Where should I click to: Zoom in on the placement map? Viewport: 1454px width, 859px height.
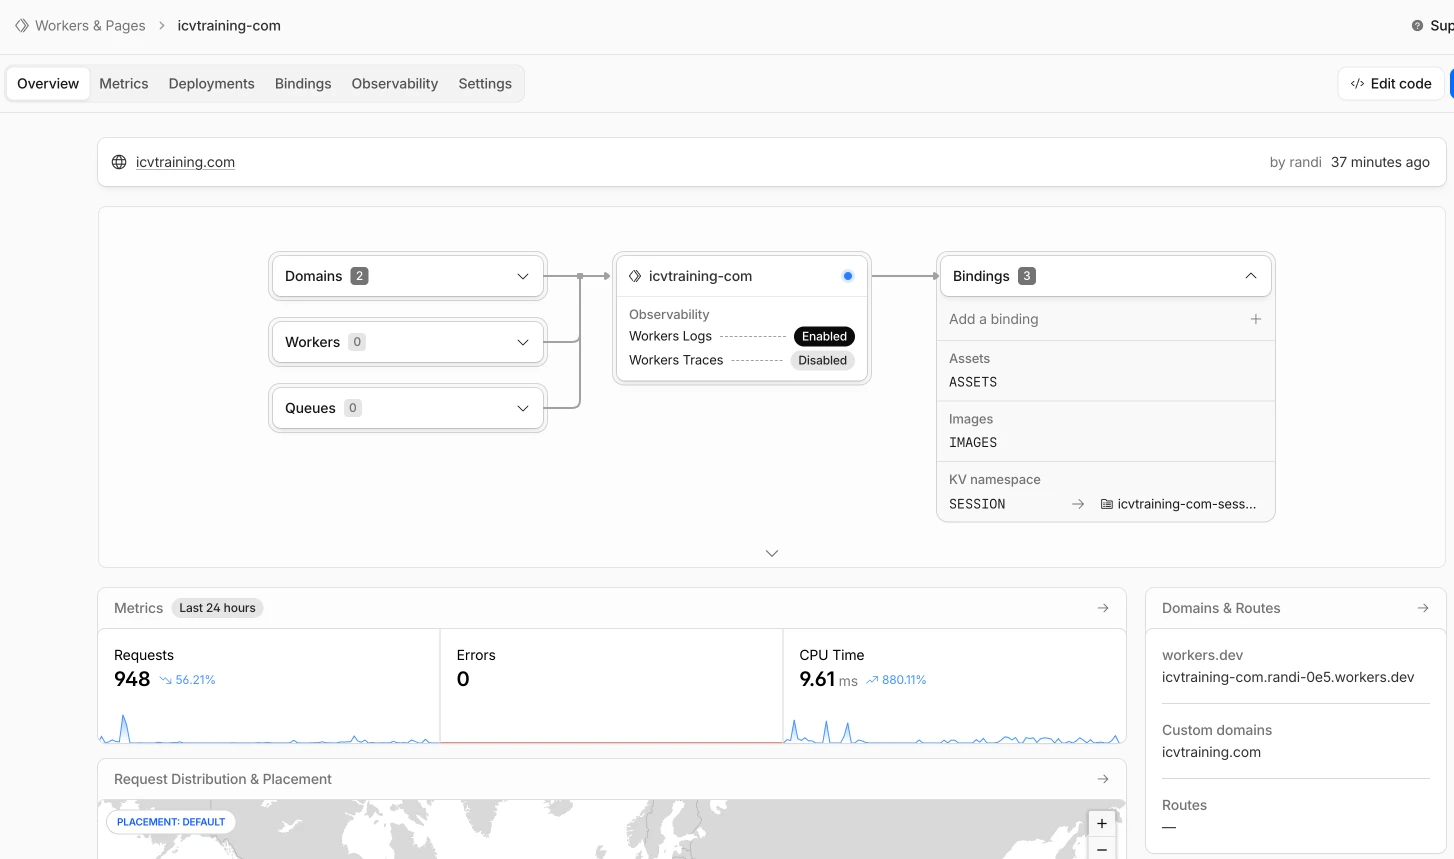click(x=1101, y=823)
